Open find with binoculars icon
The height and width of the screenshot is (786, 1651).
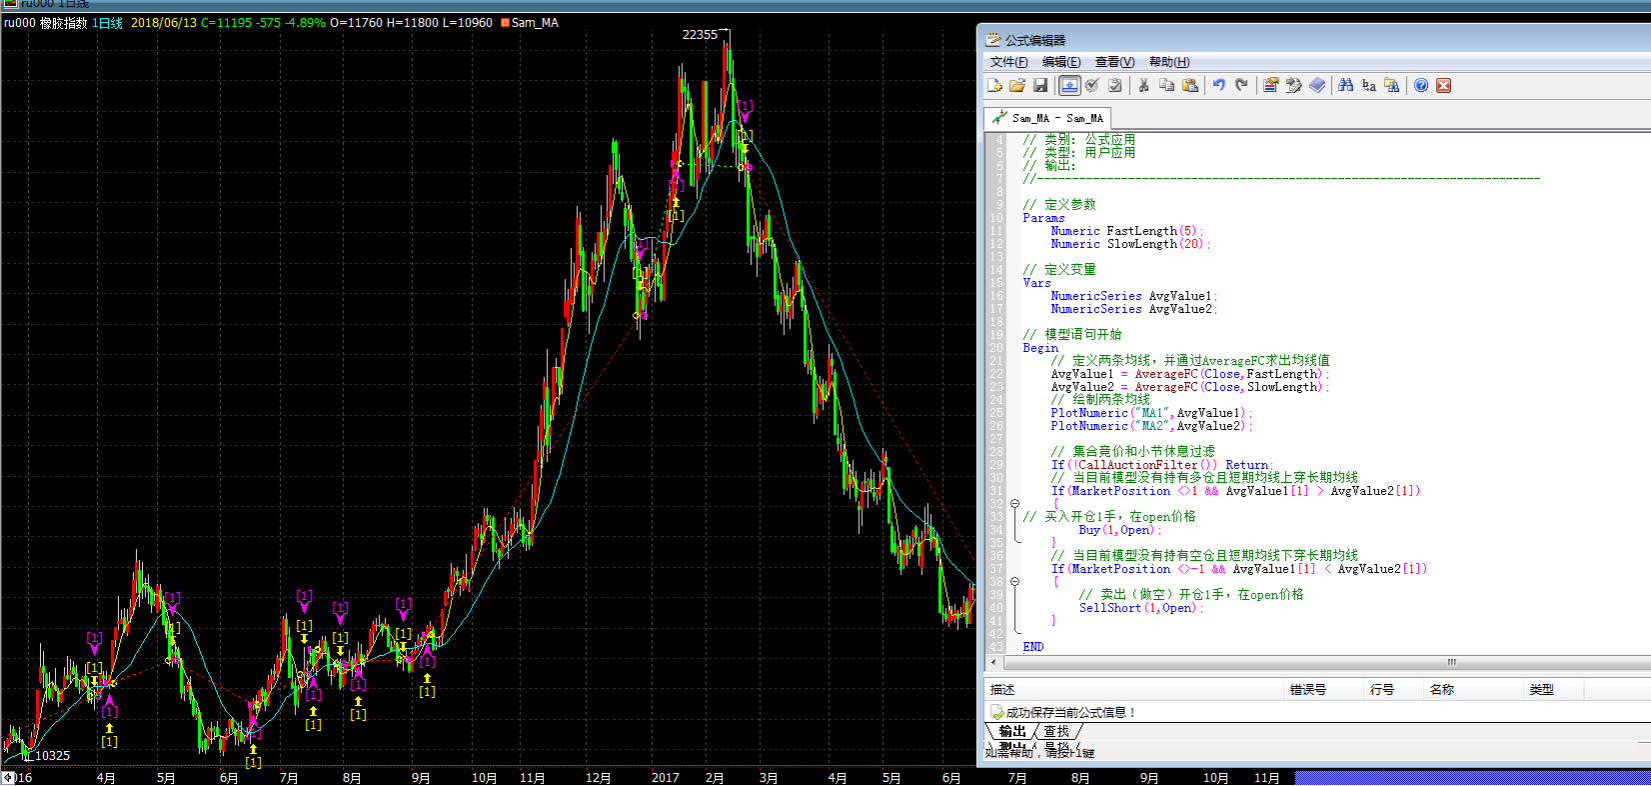pos(1346,86)
